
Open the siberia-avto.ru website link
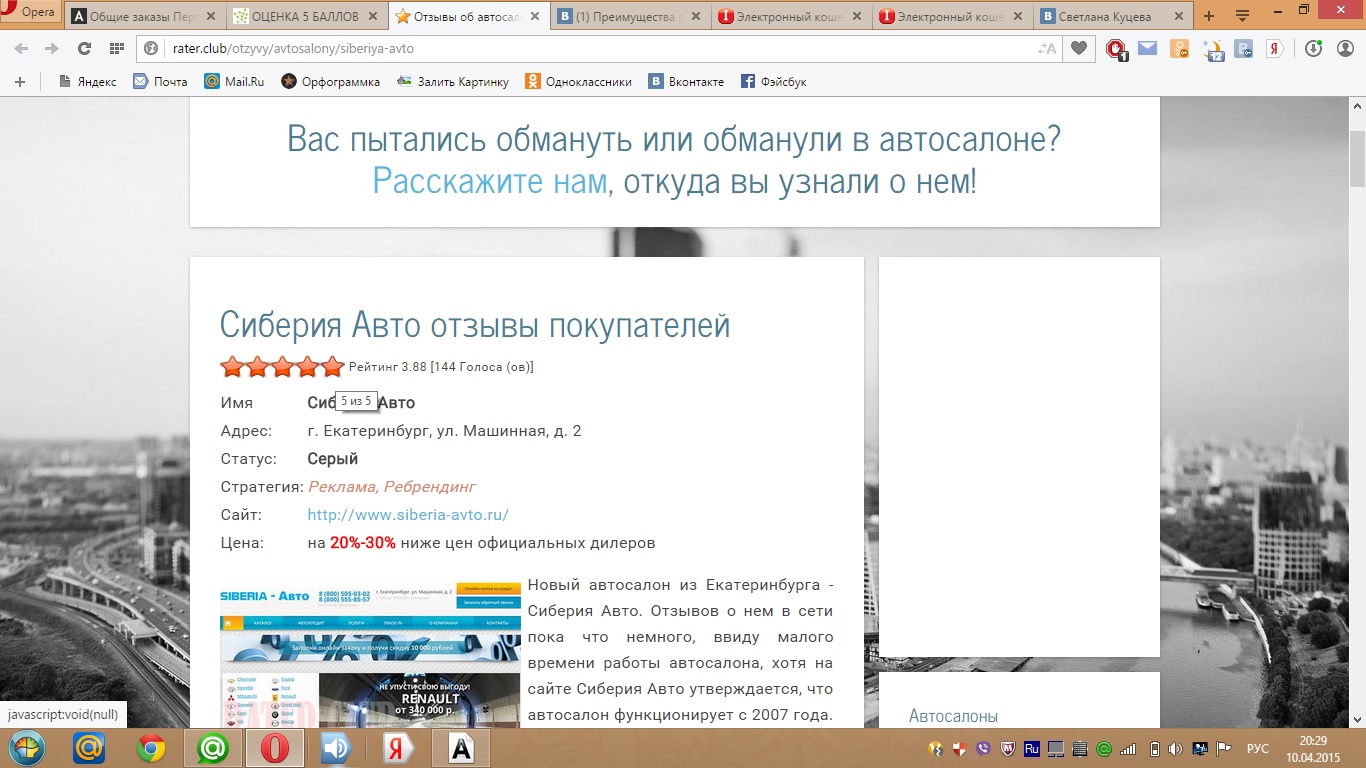point(408,515)
